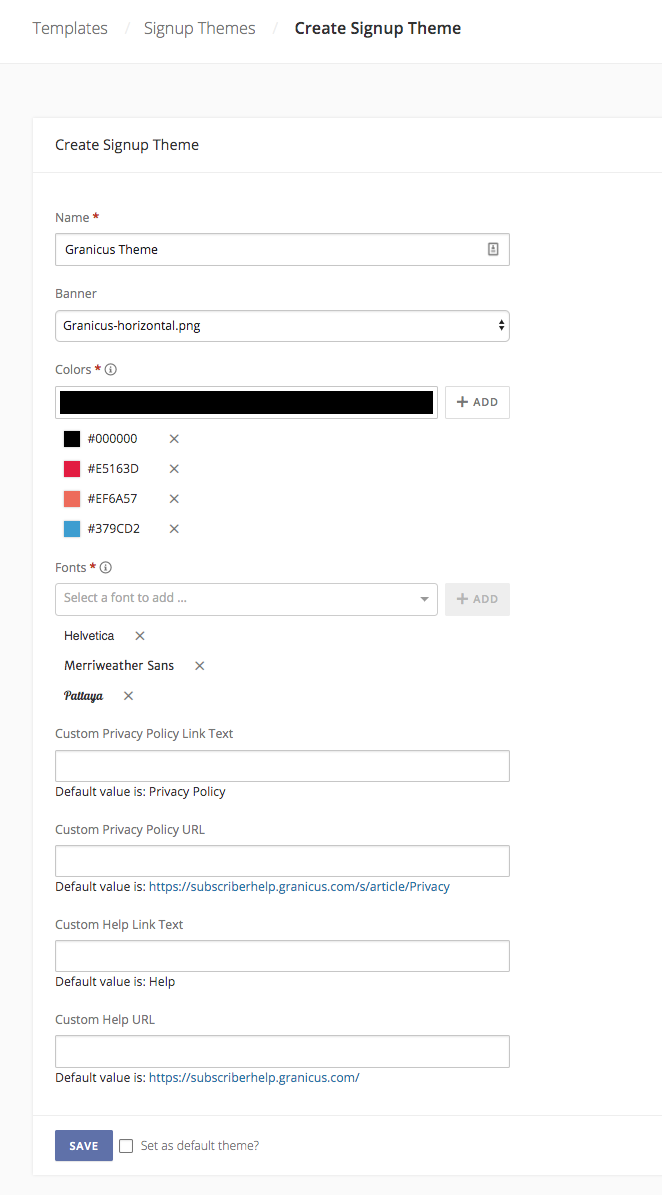This screenshot has height=1195, width=662.
Task: Remove the Helvetica font
Action: pos(138,635)
